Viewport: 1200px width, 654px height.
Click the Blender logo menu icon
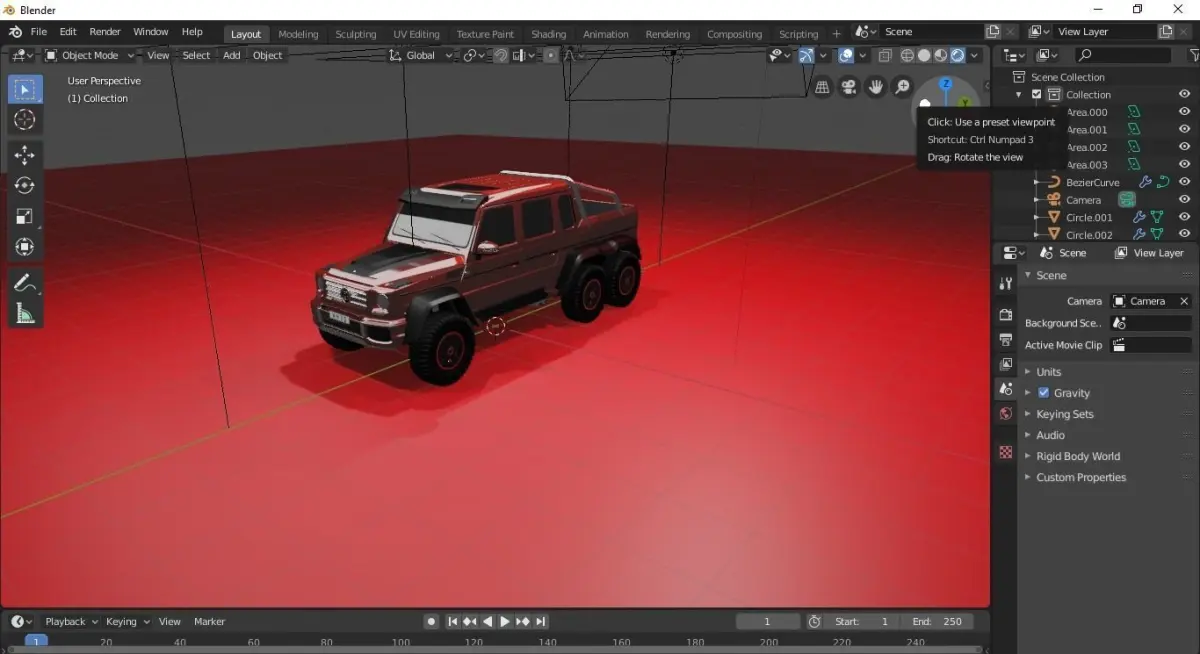tap(15, 32)
